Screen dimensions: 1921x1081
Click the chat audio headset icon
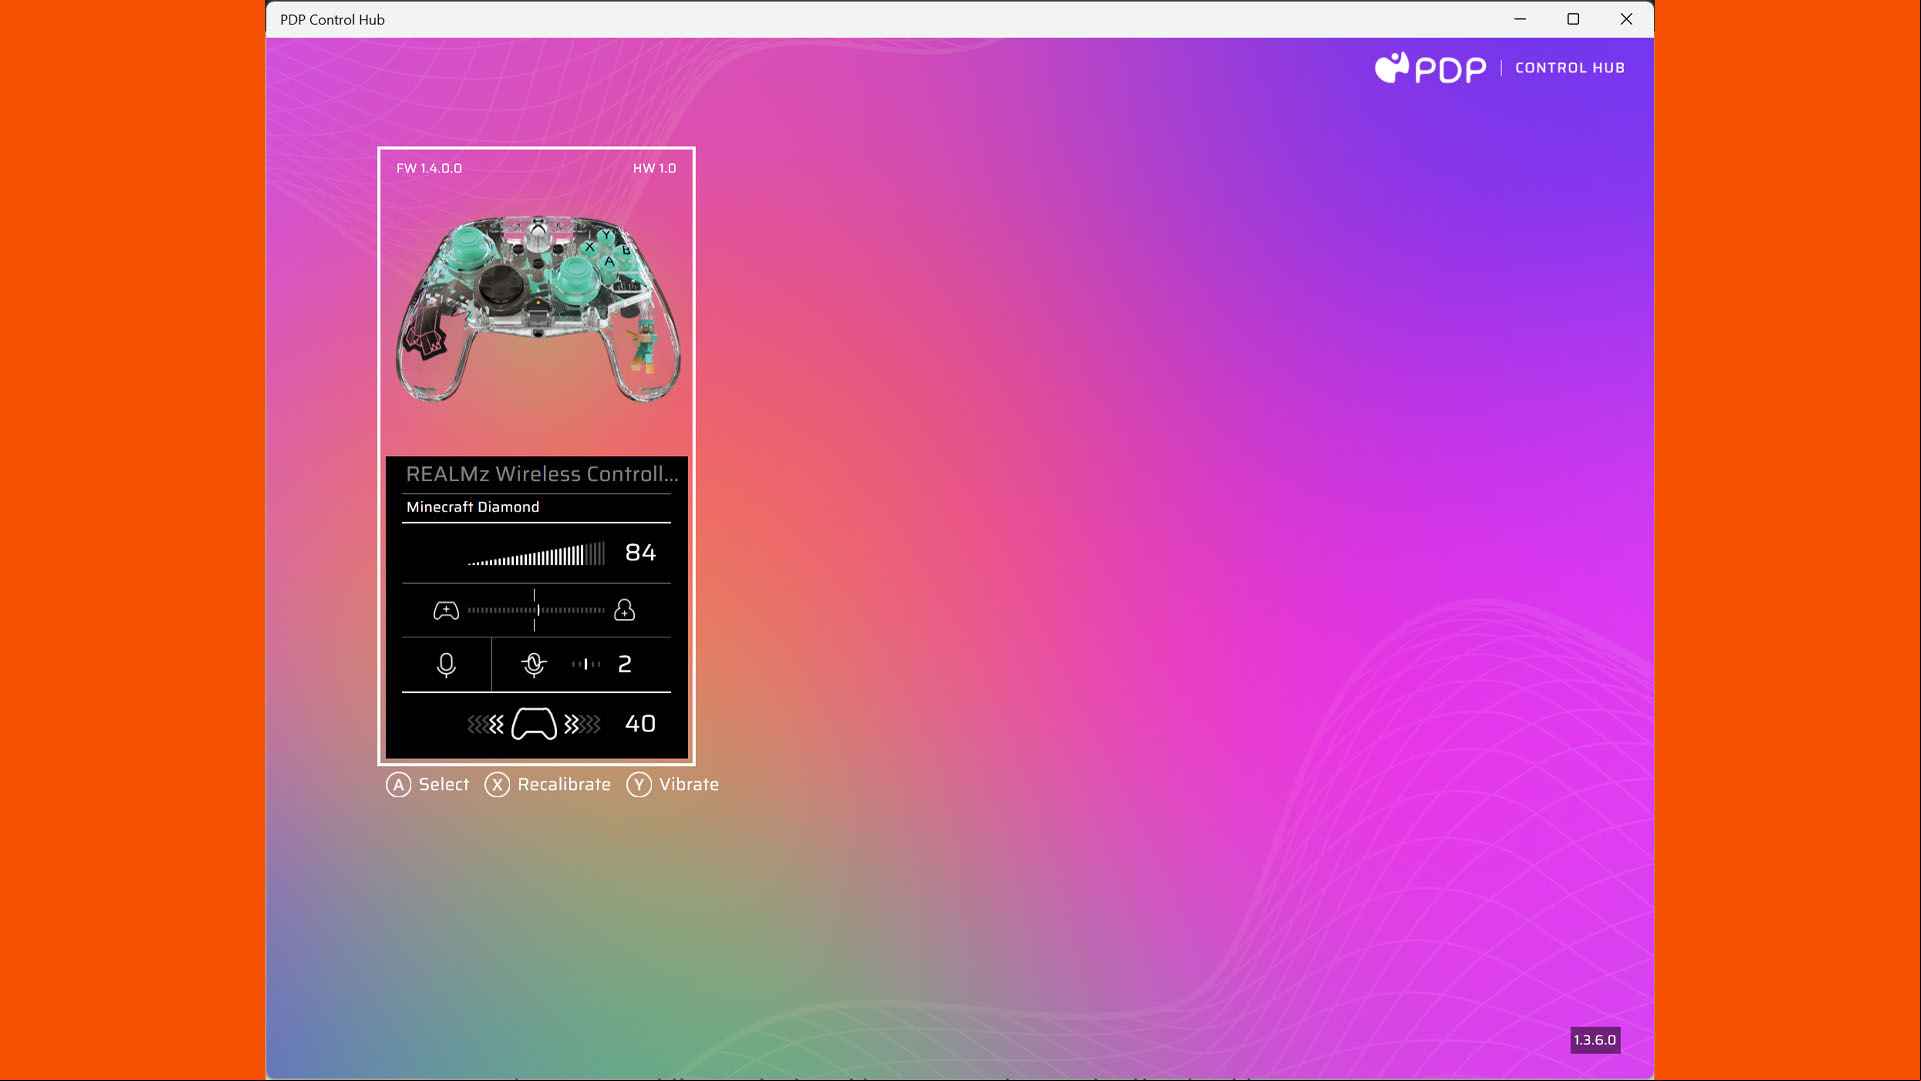[625, 610]
